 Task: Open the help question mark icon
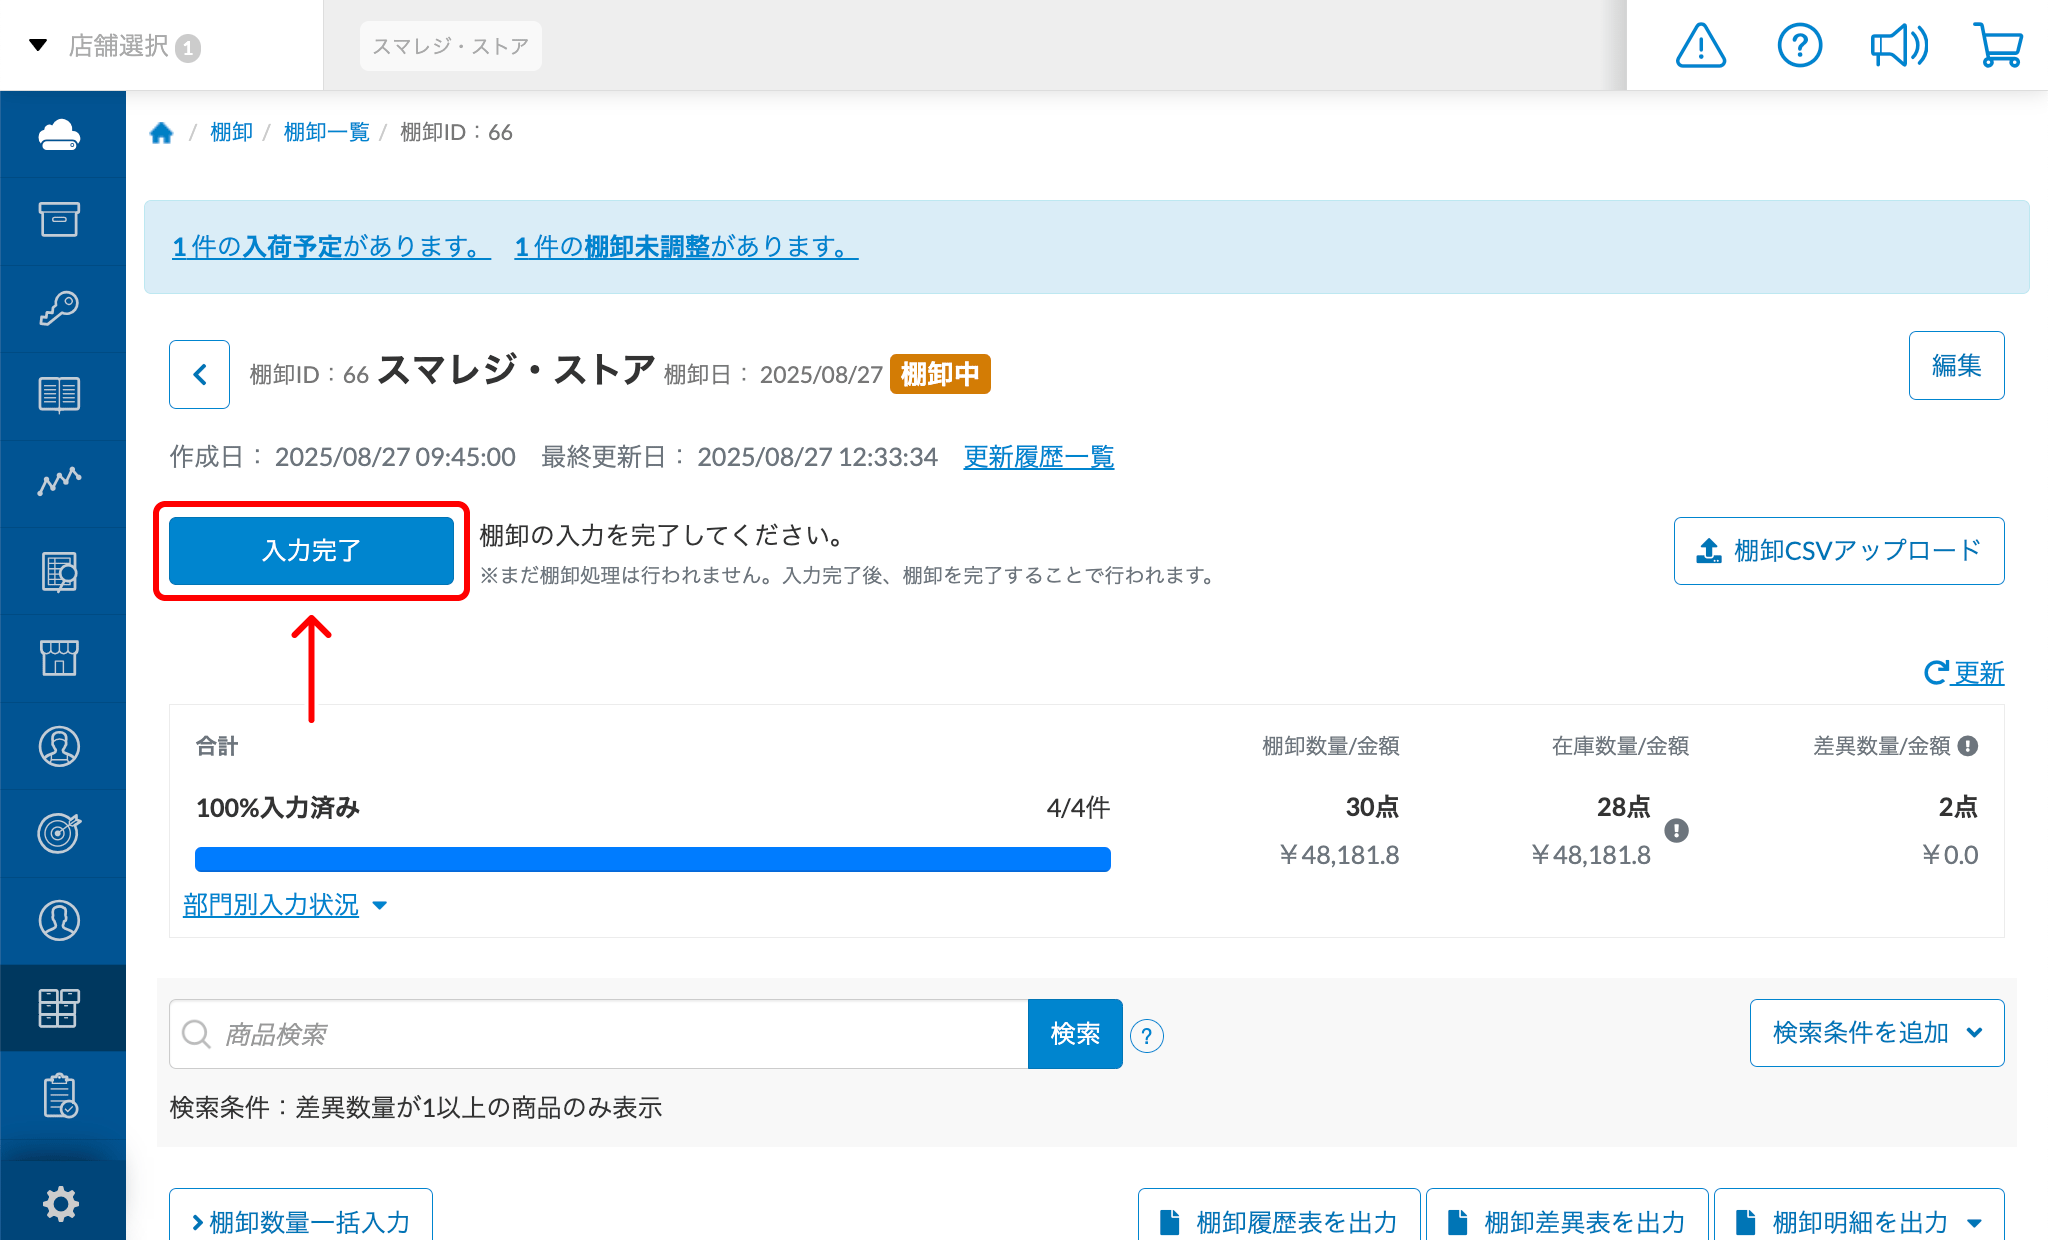click(x=1800, y=45)
